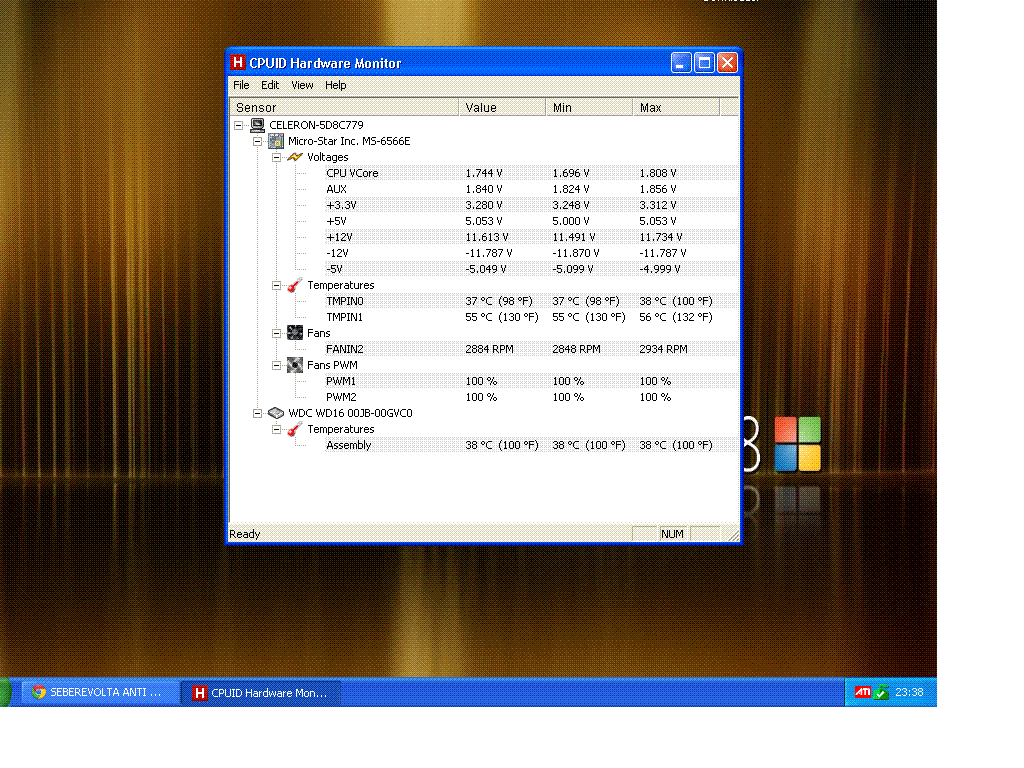Minimize the CPUID Hardware Monitor window

click(x=680, y=63)
